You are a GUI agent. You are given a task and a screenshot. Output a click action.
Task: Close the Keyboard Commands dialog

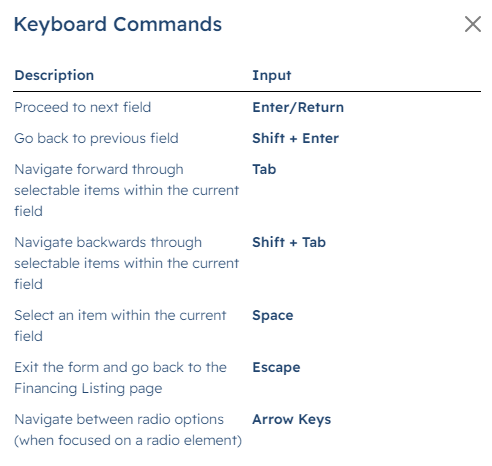(x=473, y=24)
